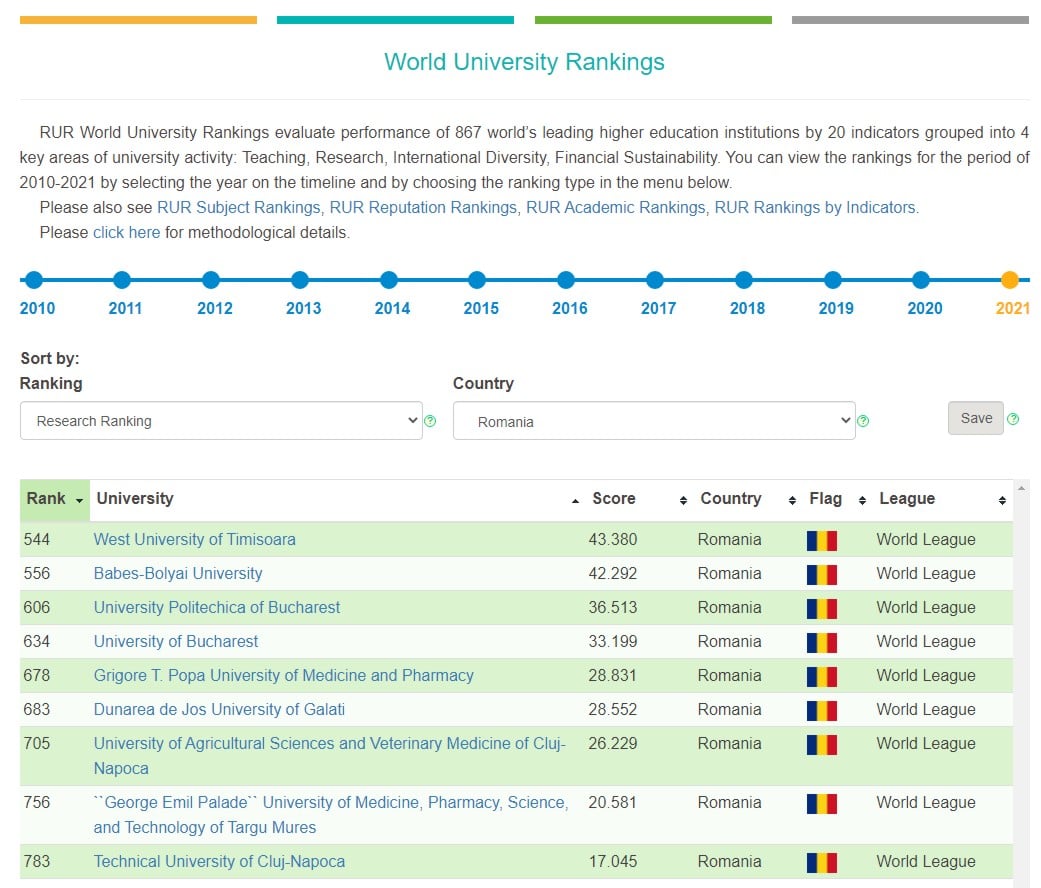Select year 2010 on the timeline

(34, 280)
